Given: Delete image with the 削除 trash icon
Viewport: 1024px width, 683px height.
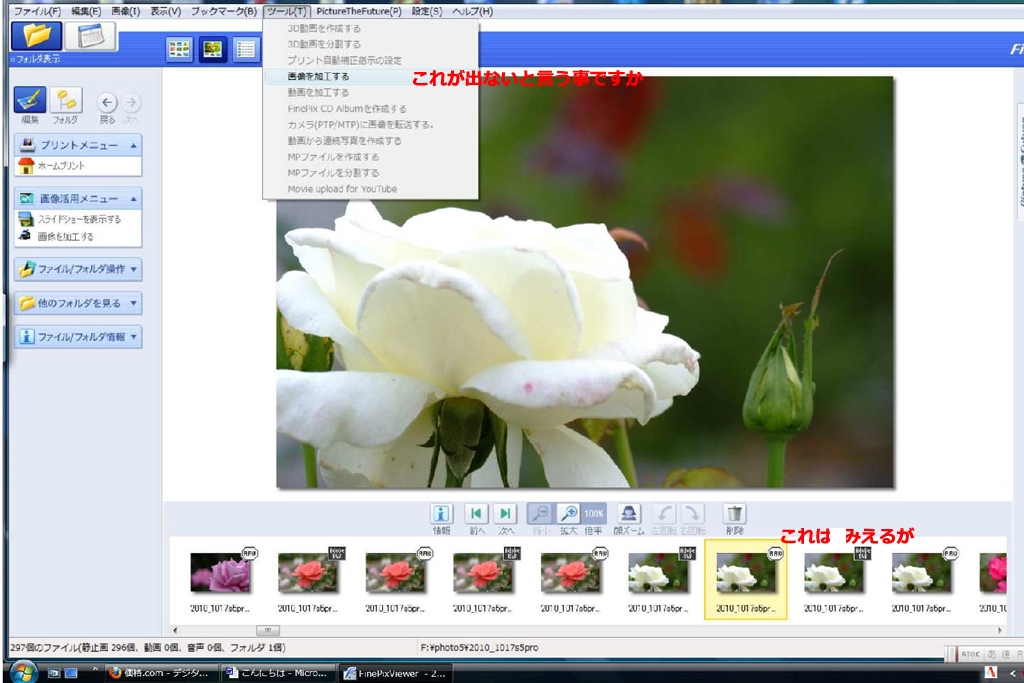Looking at the screenshot, I should pyautogui.click(x=735, y=513).
